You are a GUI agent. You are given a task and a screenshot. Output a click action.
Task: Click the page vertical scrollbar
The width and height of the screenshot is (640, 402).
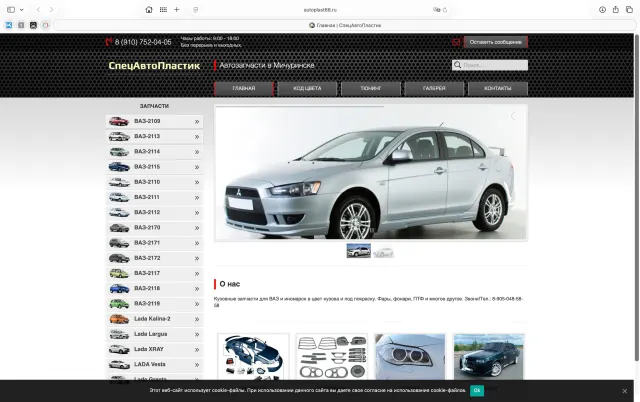click(636, 198)
